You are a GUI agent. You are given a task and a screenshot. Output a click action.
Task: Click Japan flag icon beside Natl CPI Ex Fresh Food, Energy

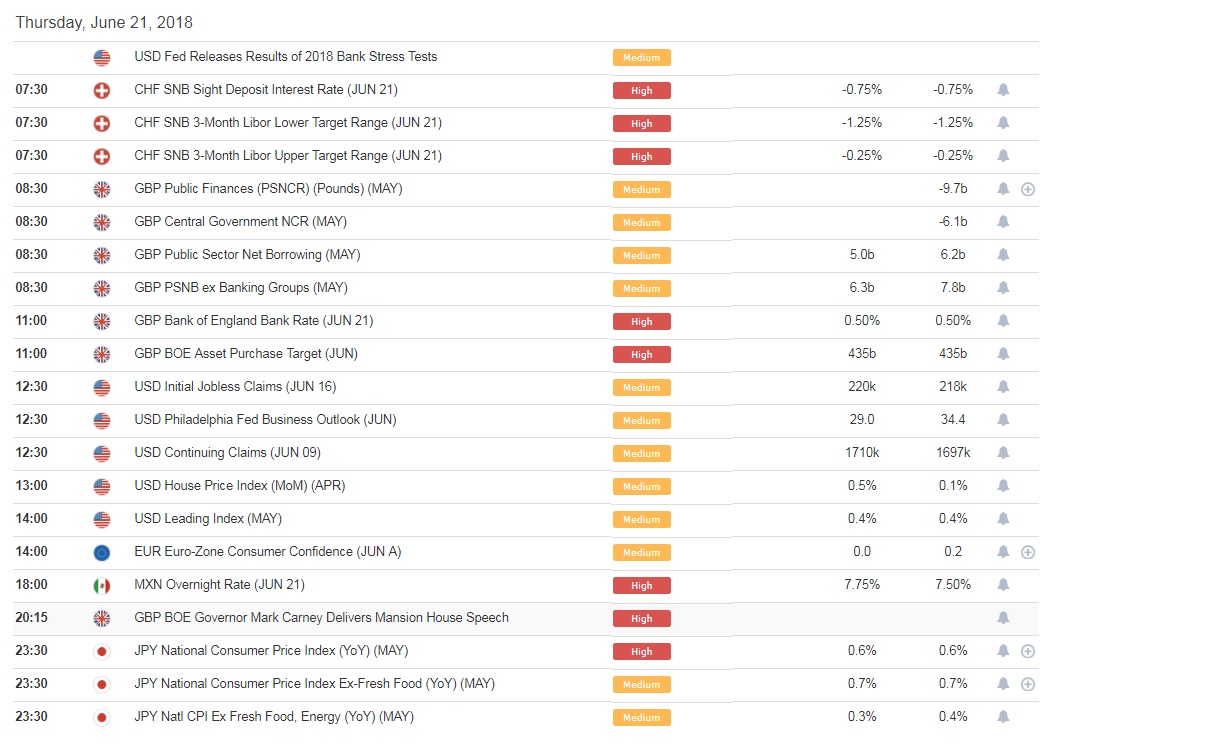(x=101, y=717)
